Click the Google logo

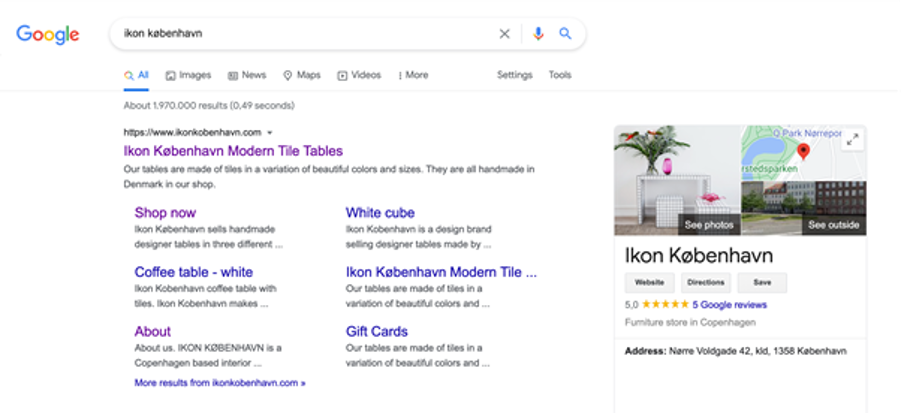click(48, 34)
